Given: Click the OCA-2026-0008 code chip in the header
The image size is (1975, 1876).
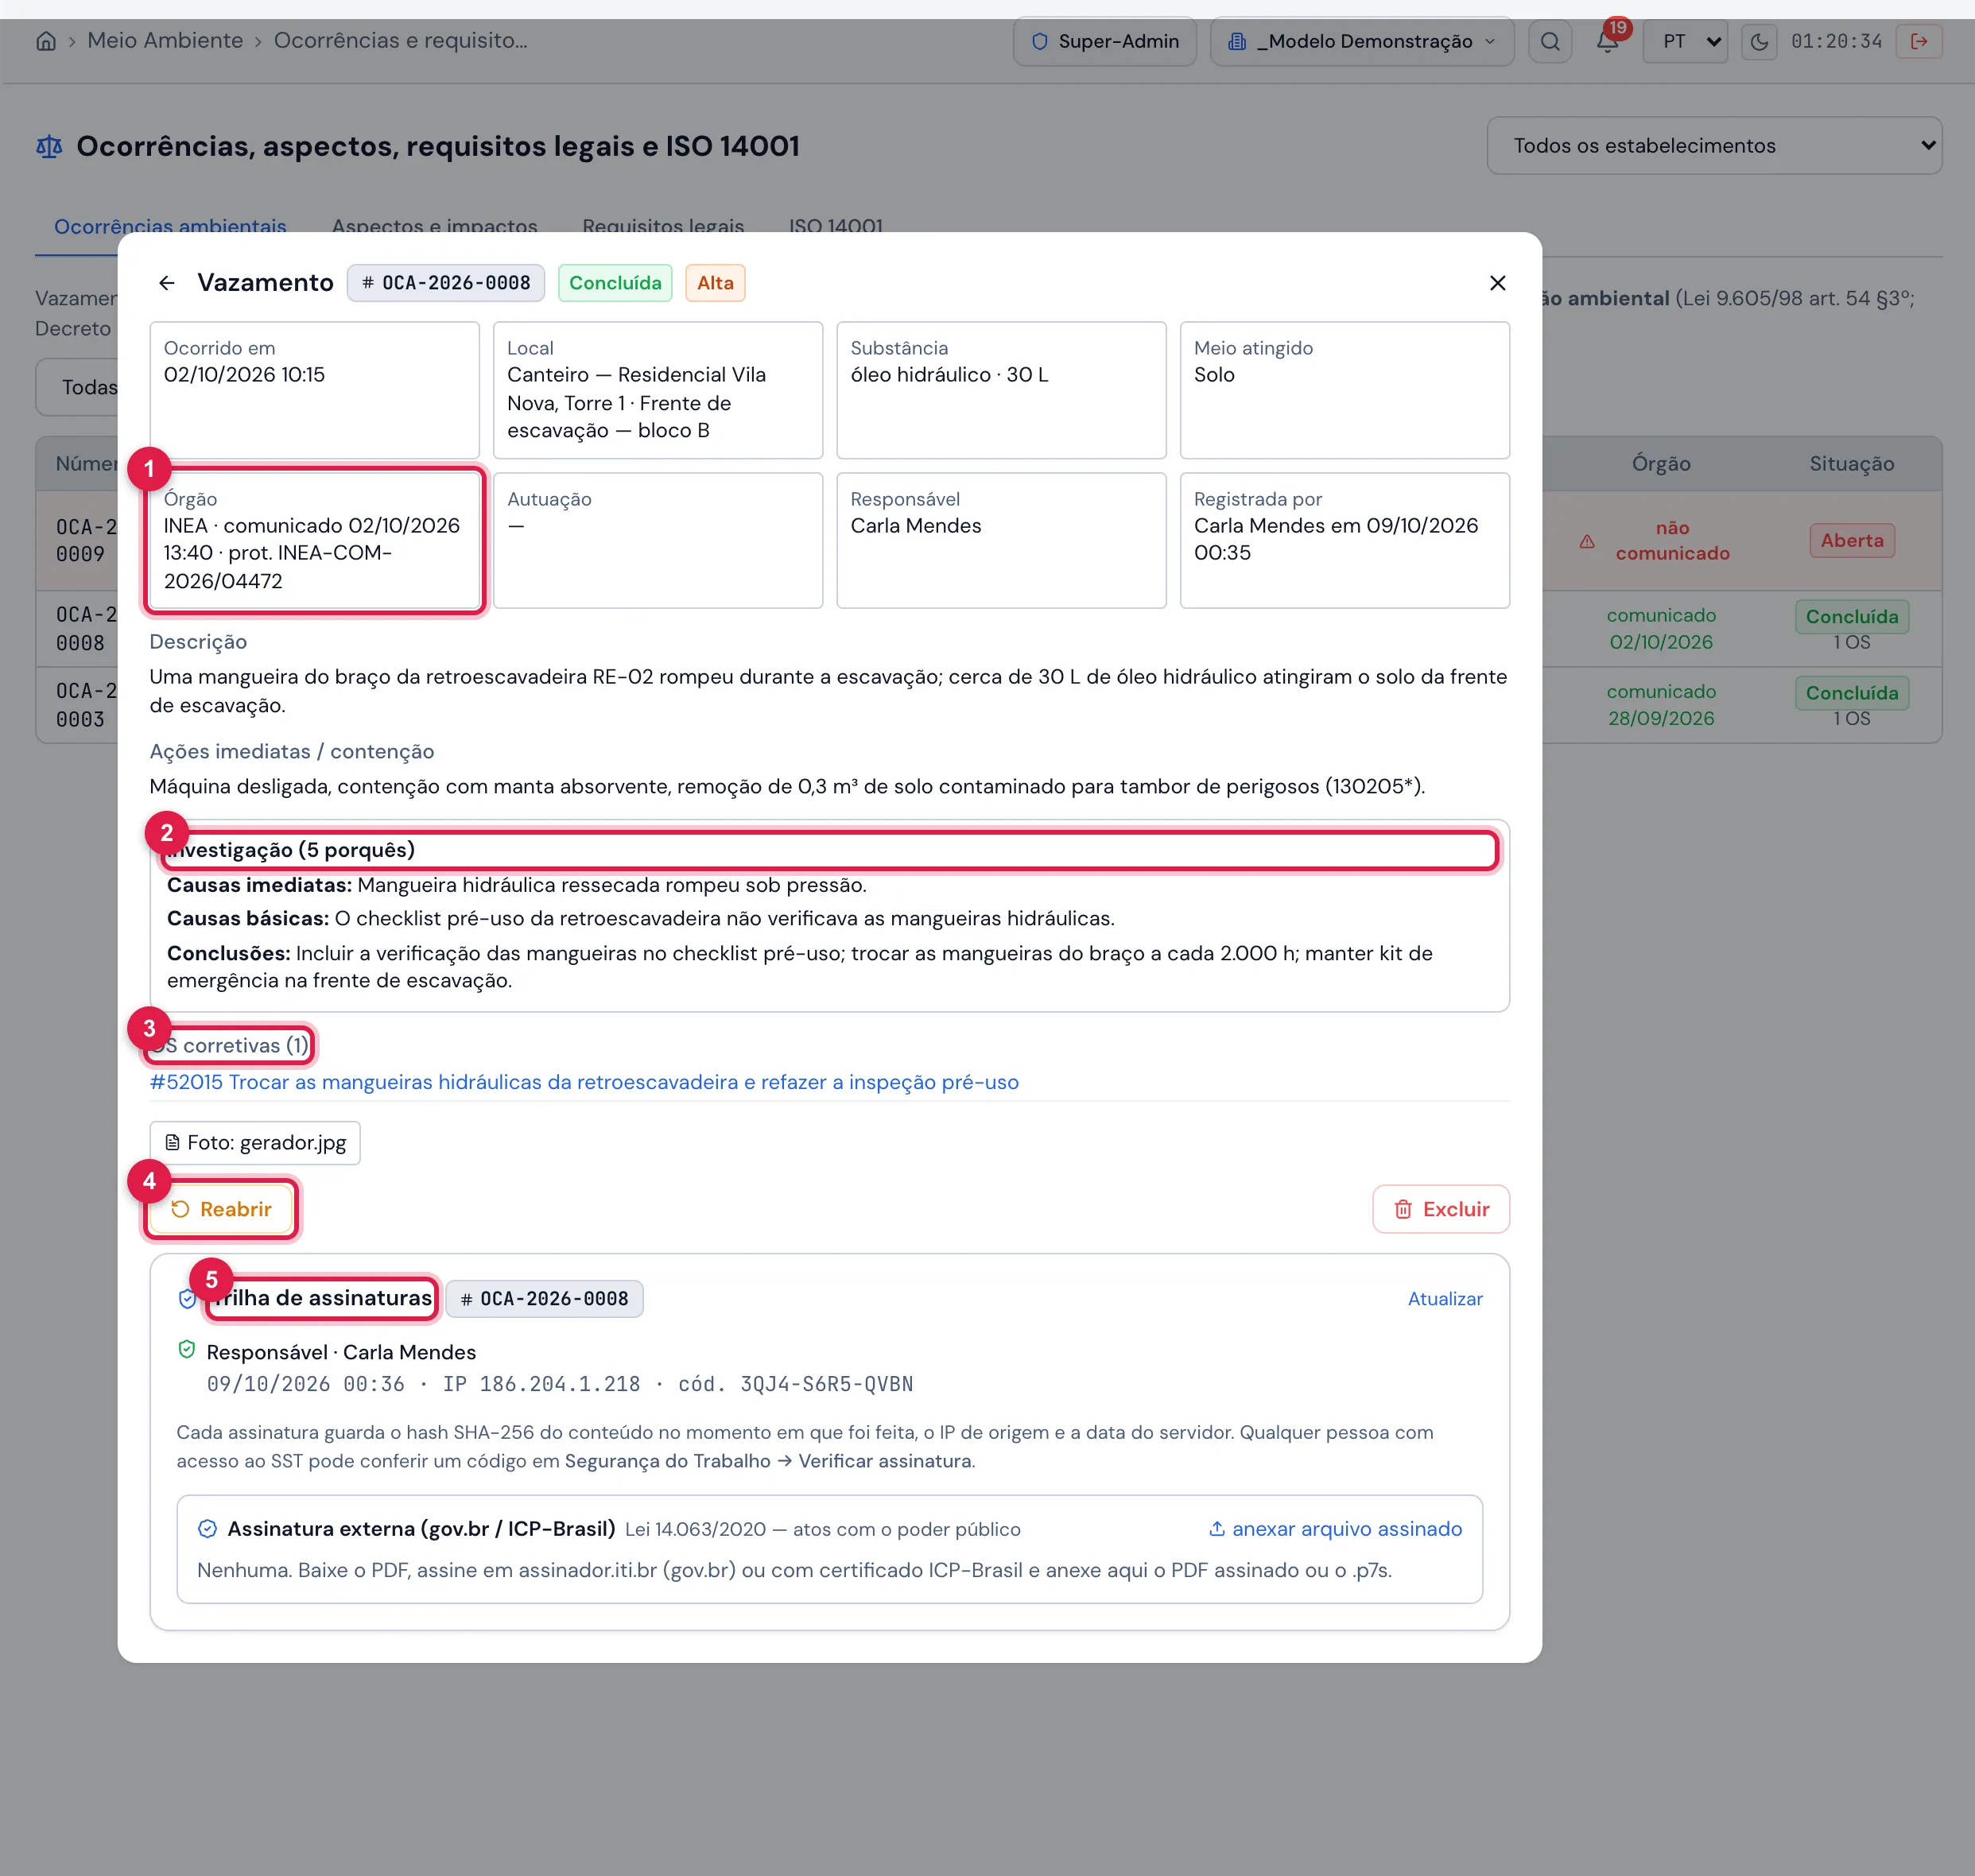Looking at the screenshot, I should [446, 283].
